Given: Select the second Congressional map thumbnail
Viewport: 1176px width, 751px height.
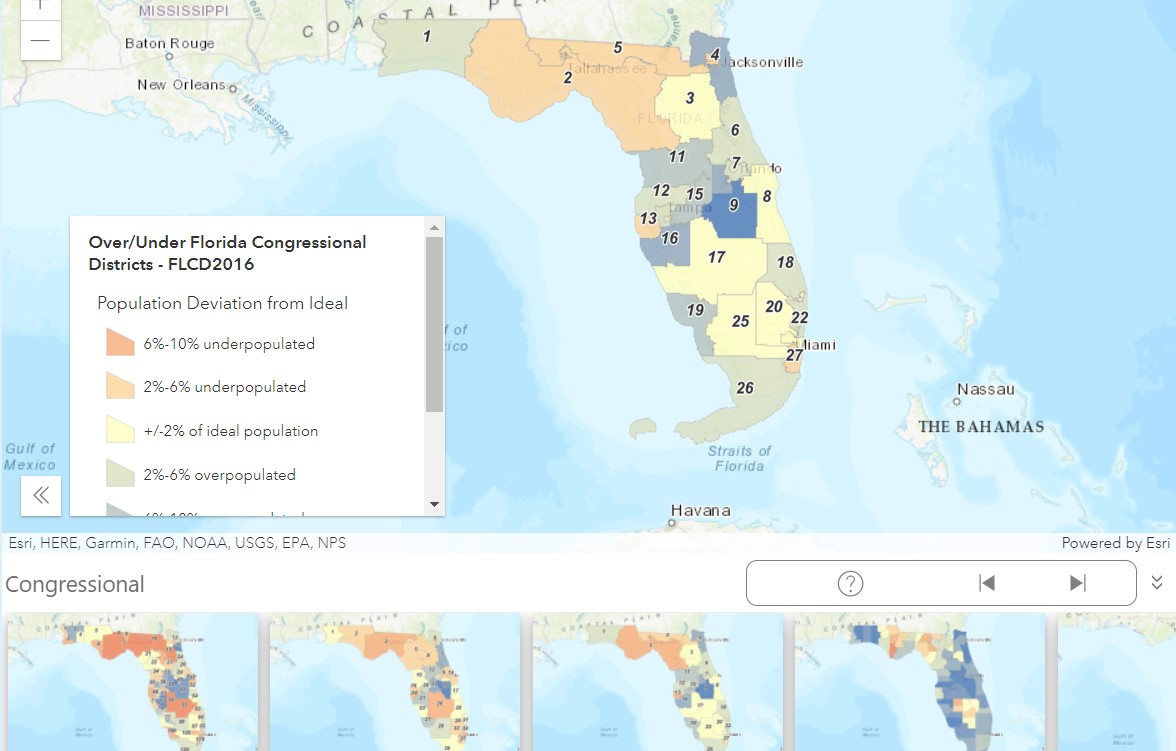Looking at the screenshot, I should point(394,682).
